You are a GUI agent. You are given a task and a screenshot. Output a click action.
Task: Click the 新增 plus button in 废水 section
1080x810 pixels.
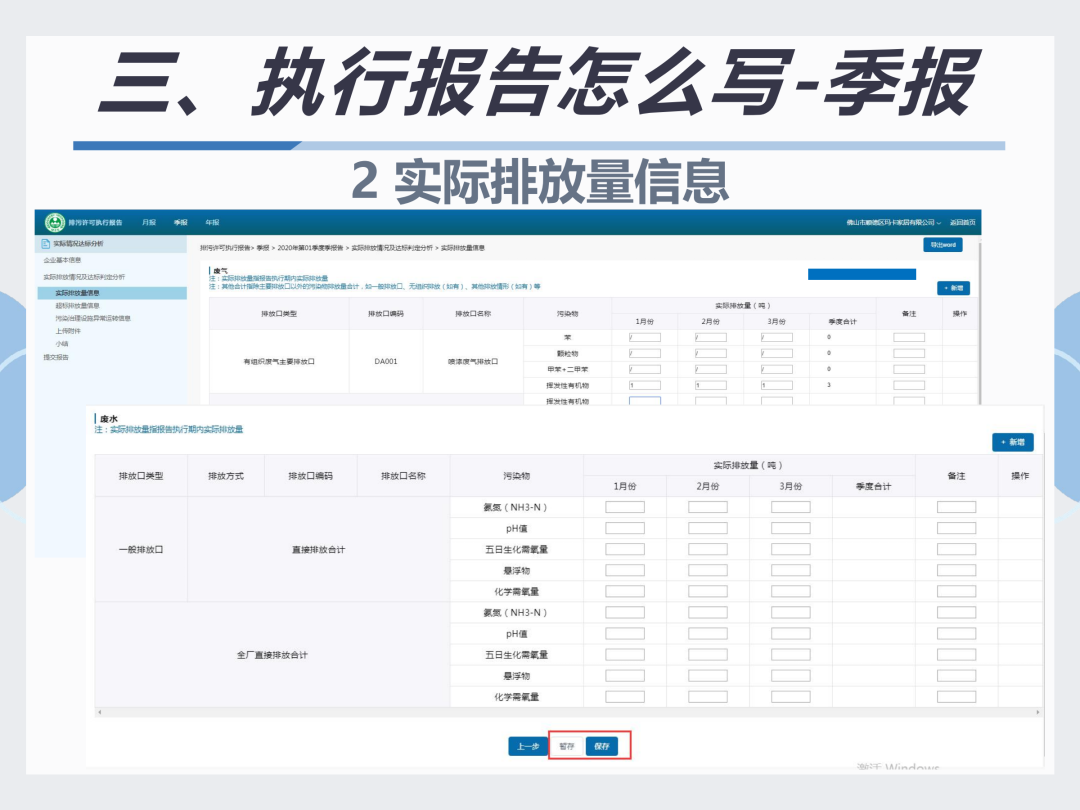(x=1012, y=442)
